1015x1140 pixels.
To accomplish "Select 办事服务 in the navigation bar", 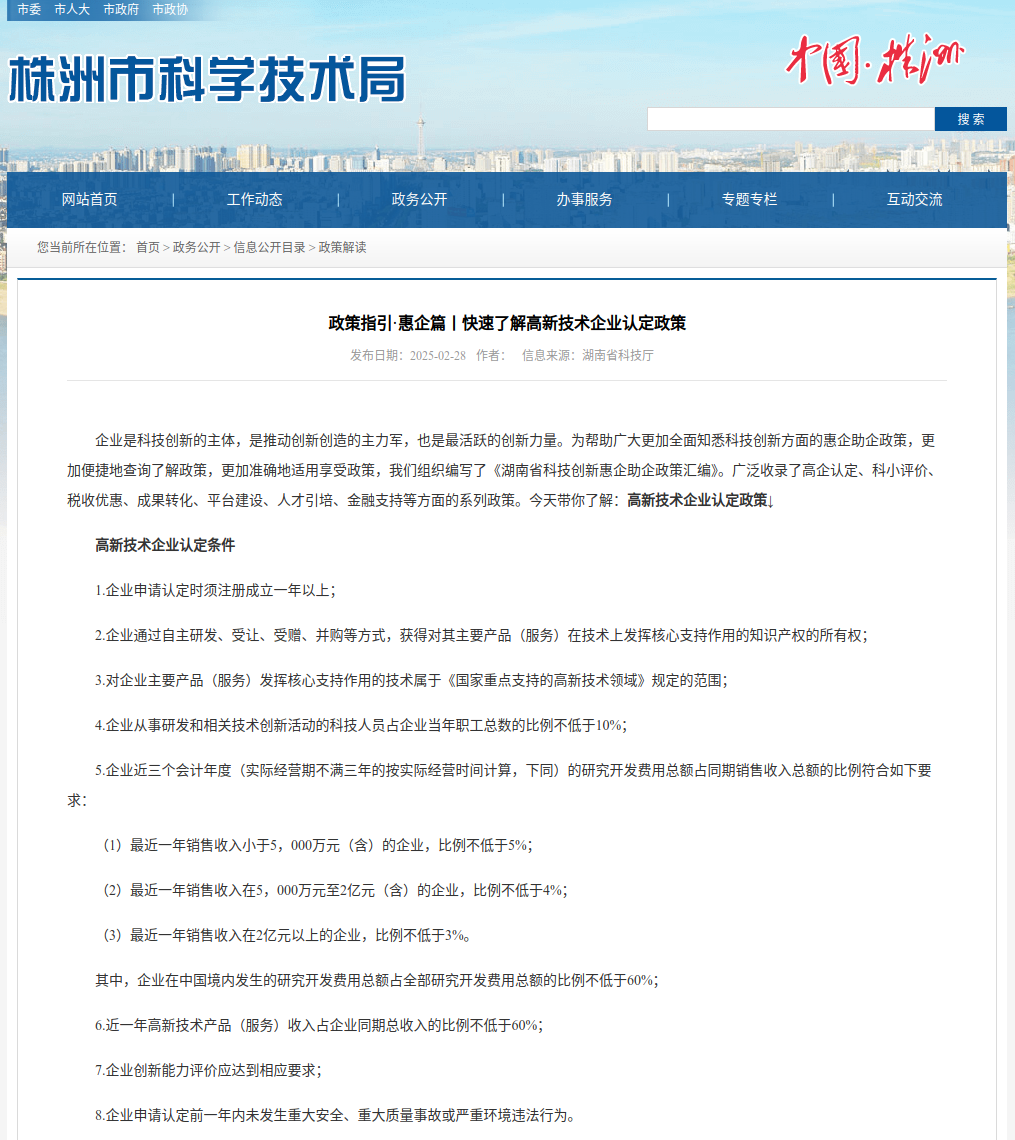I will click(x=585, y=199).
